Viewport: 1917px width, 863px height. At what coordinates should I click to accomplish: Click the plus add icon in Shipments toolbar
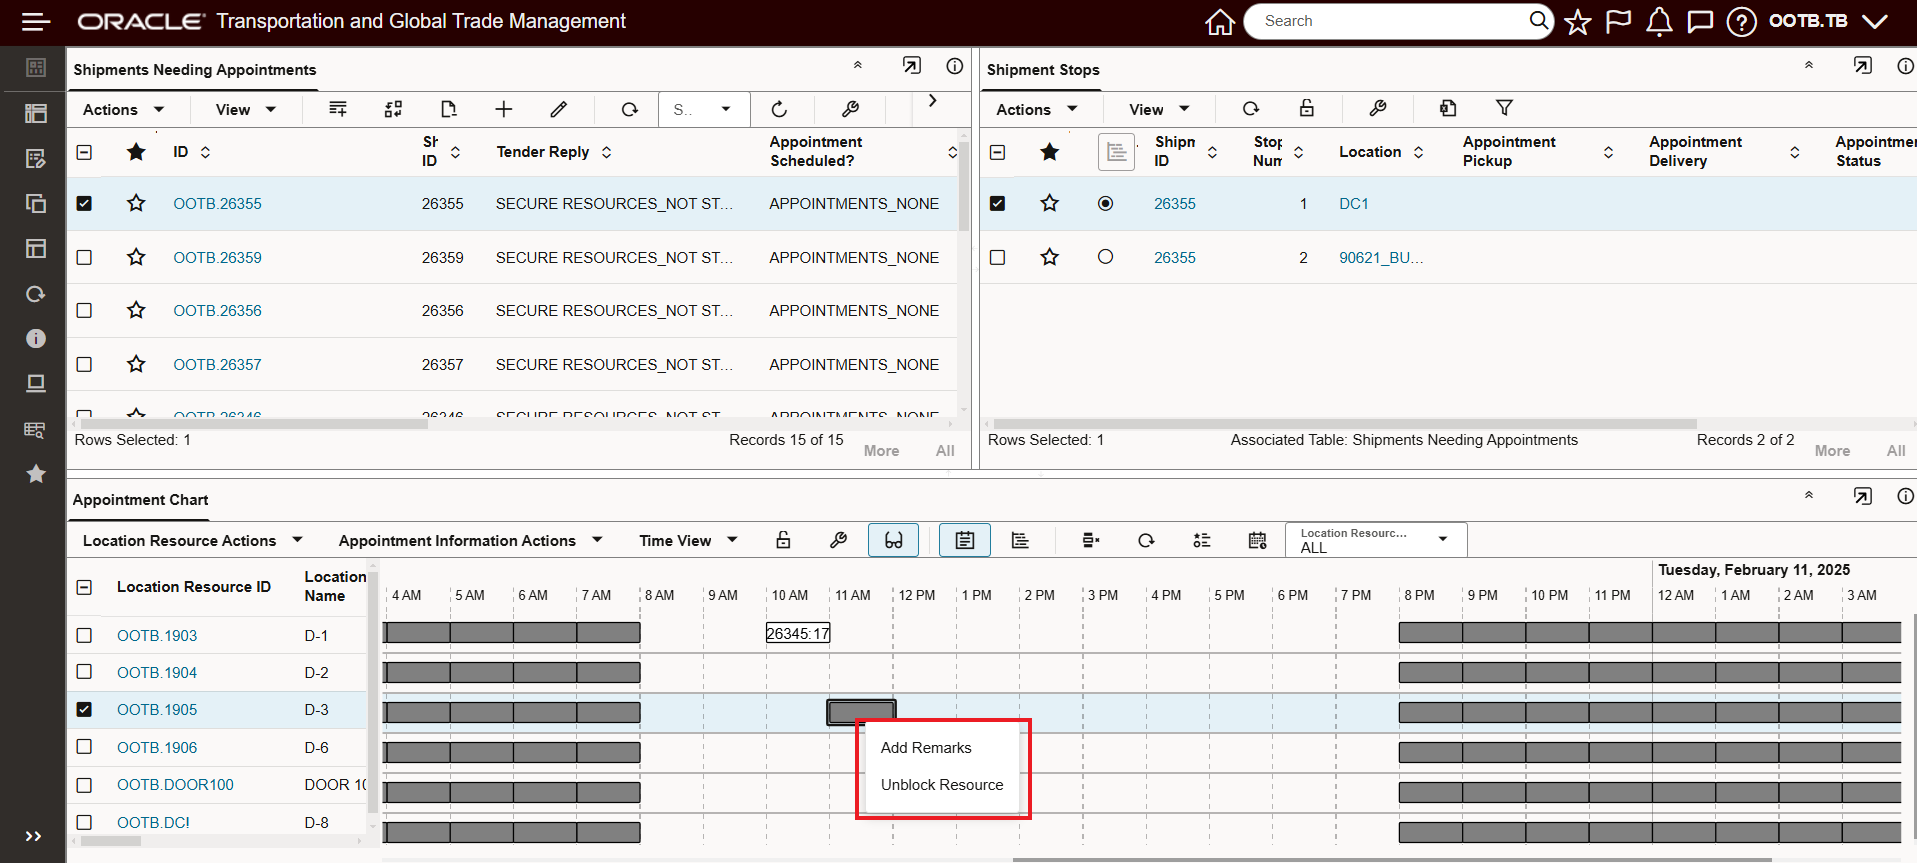pos(504,109)
